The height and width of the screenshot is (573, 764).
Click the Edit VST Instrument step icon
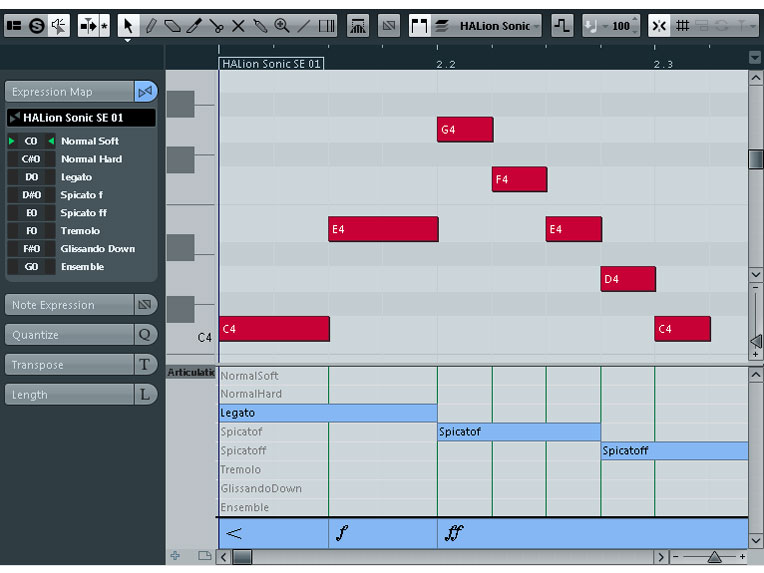[x=562, y=25]
